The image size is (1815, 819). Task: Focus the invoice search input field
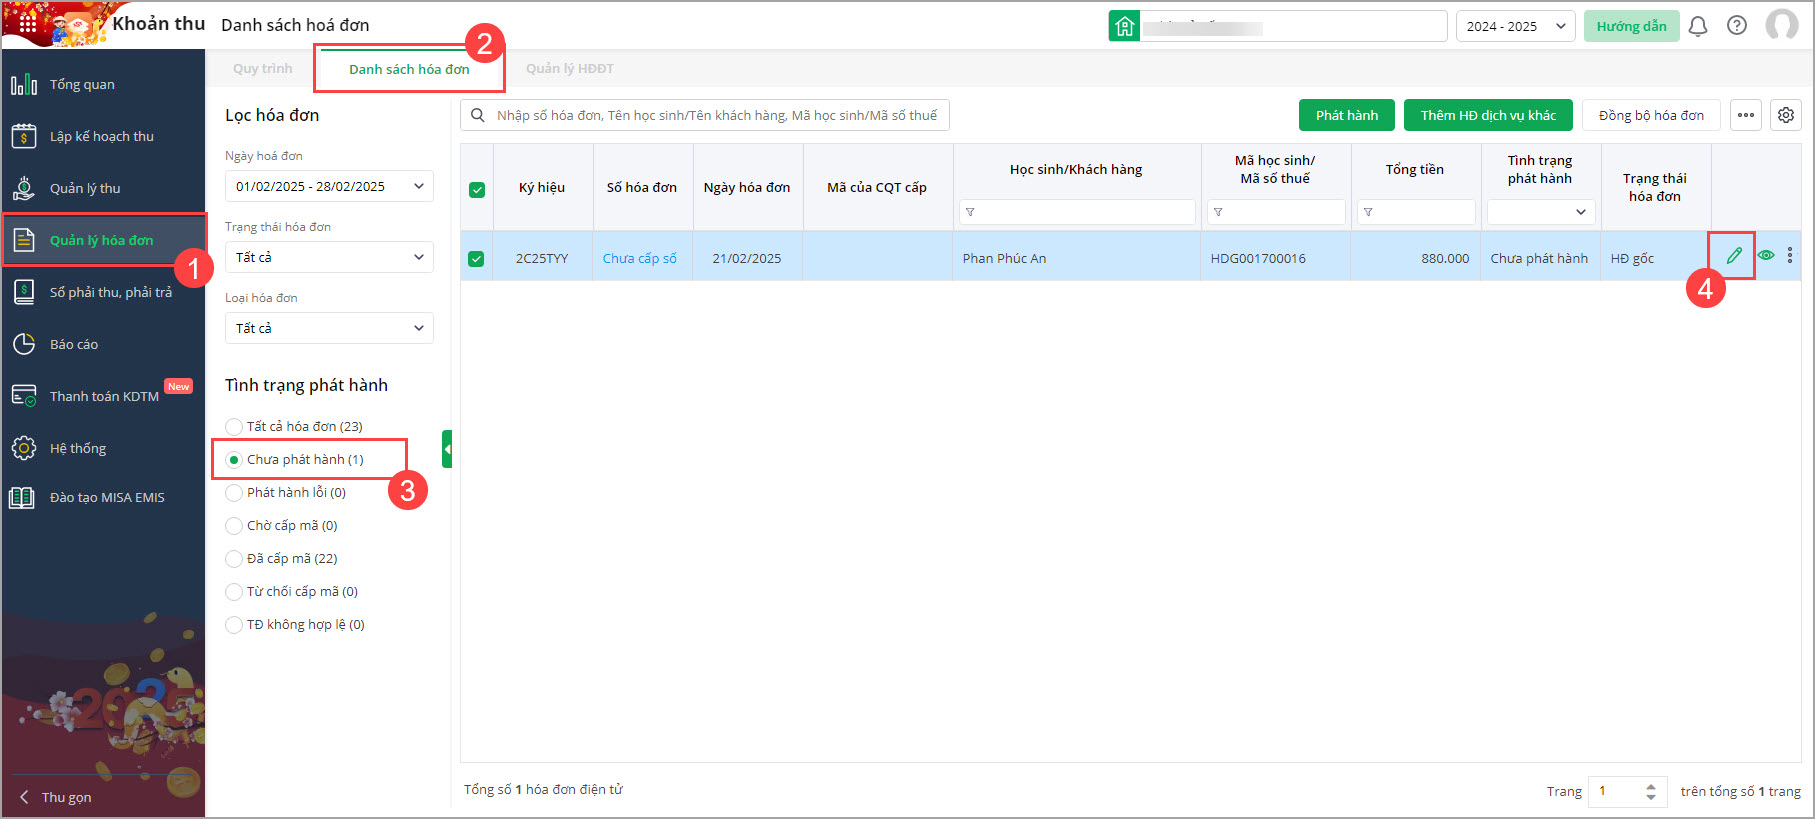coord(705,115)
